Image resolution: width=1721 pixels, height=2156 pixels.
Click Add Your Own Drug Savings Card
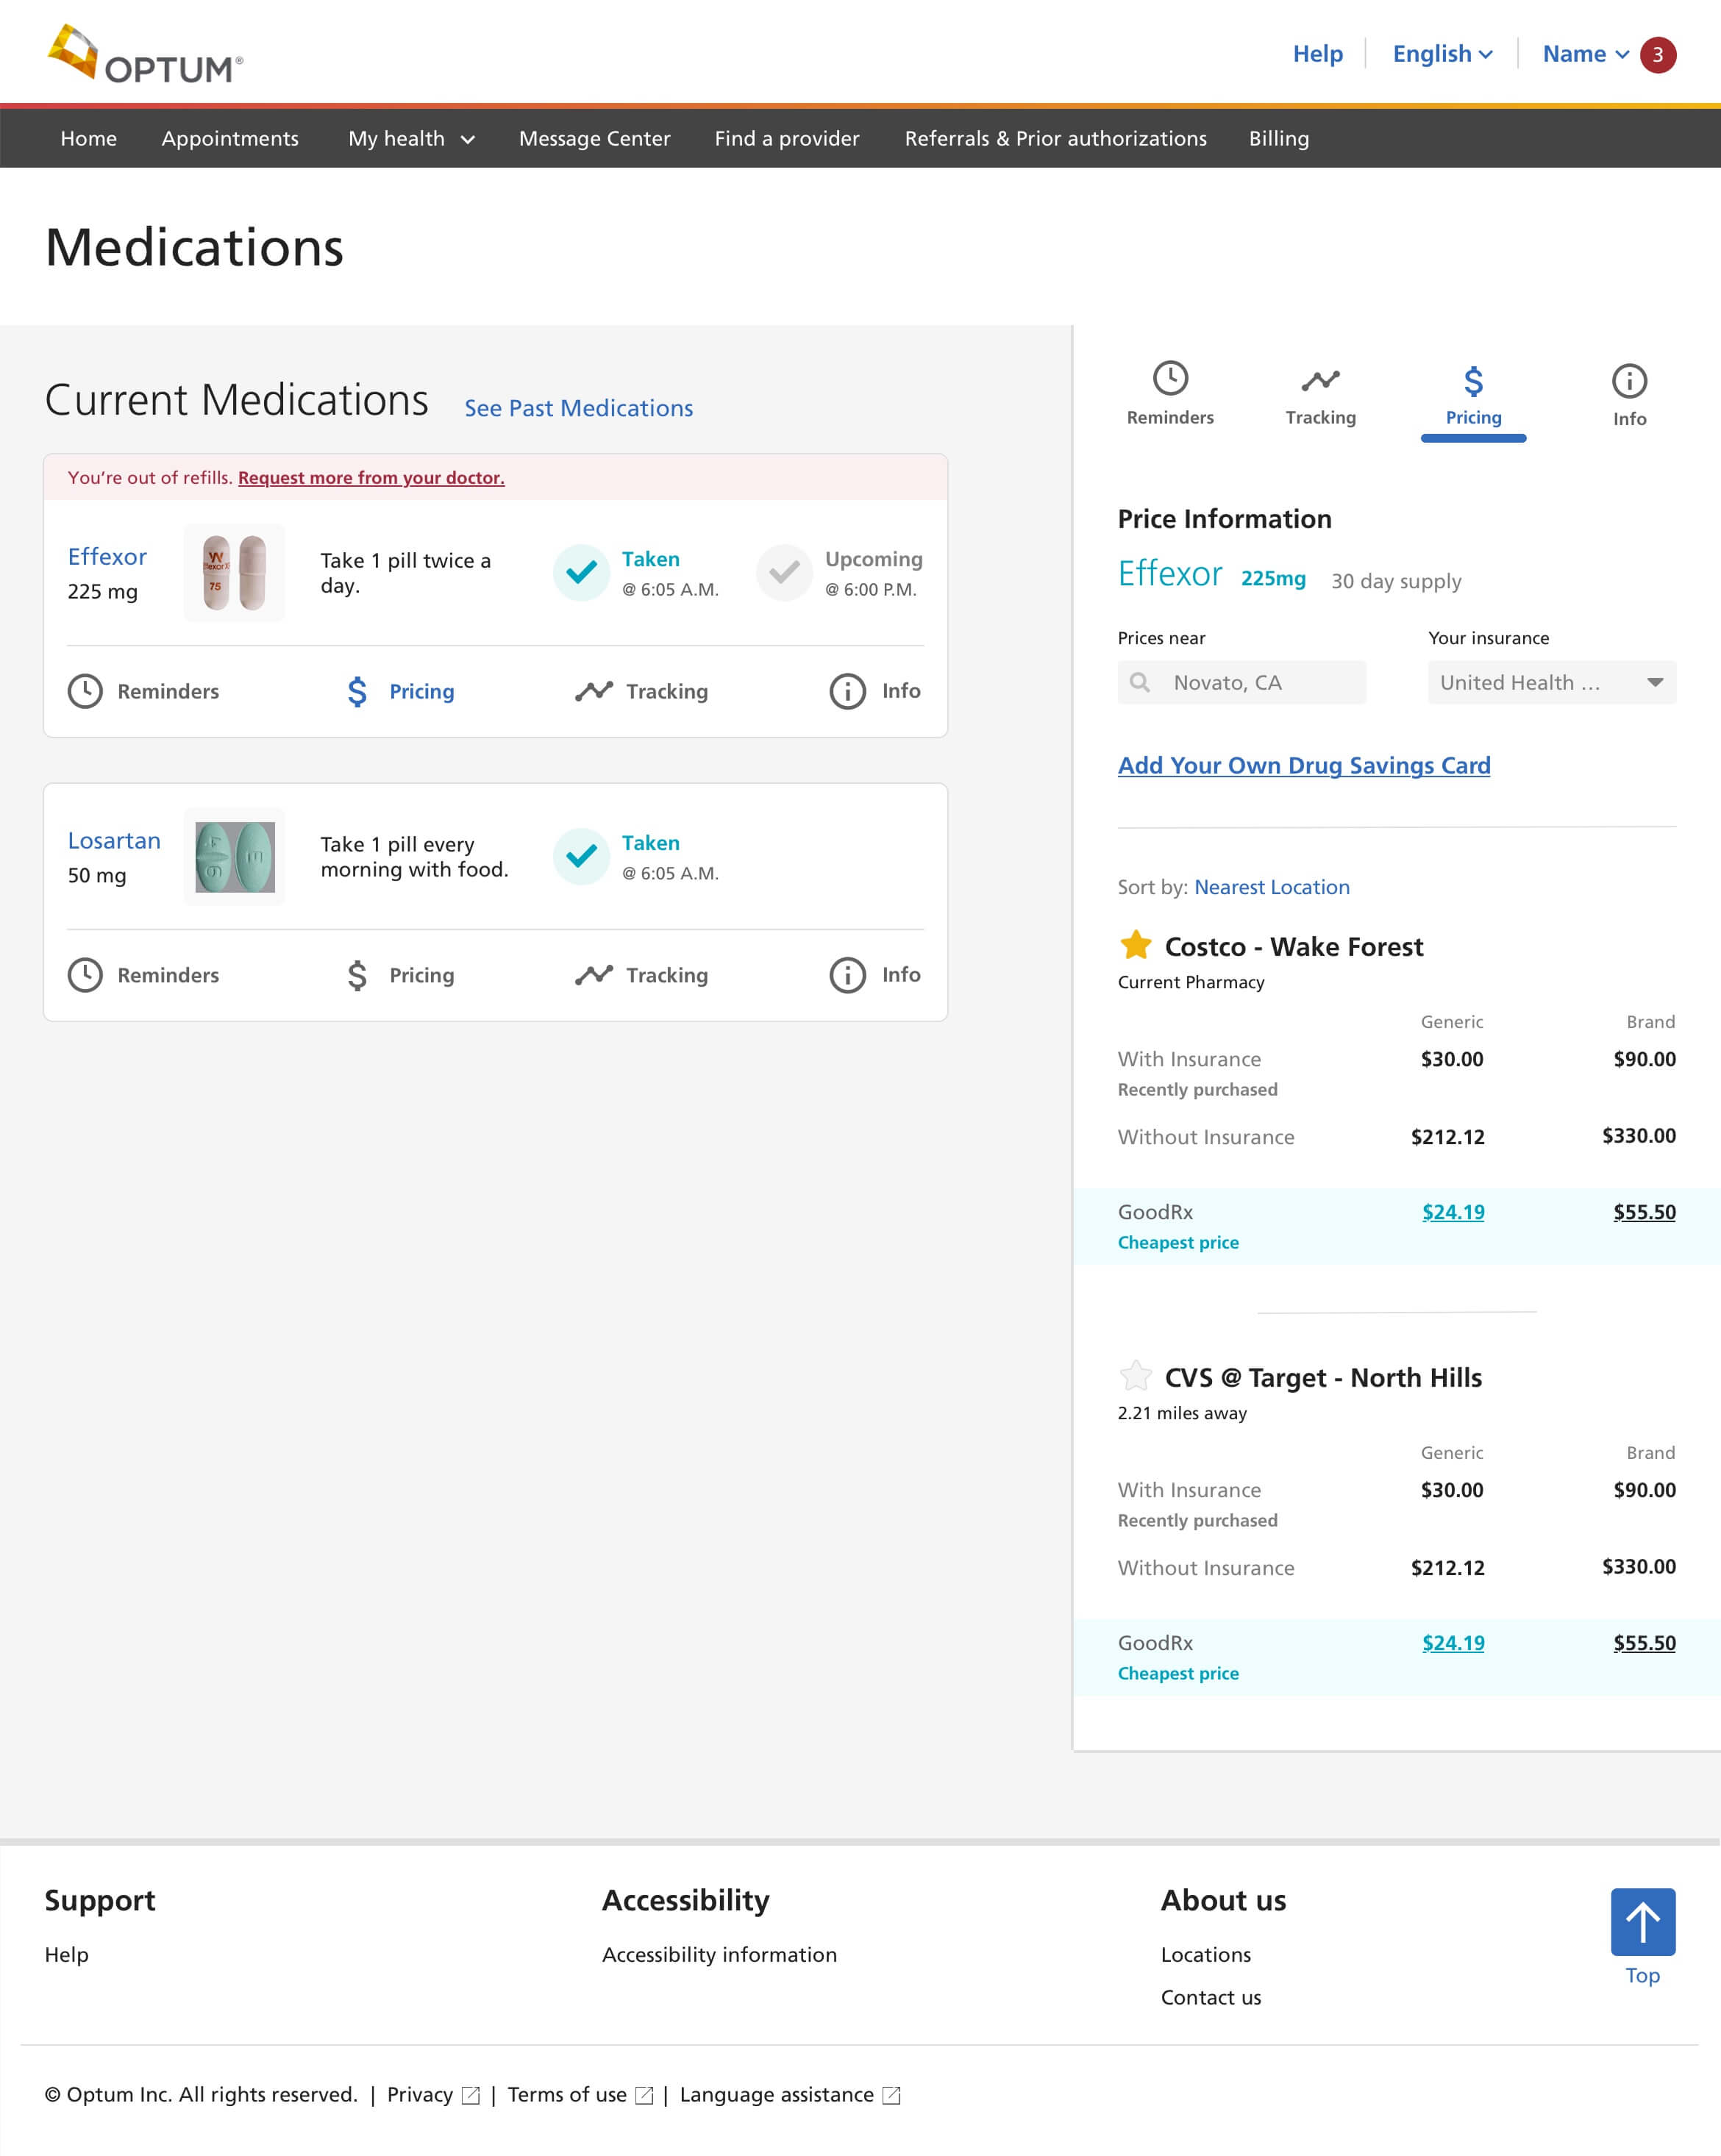coord(1303,765)
